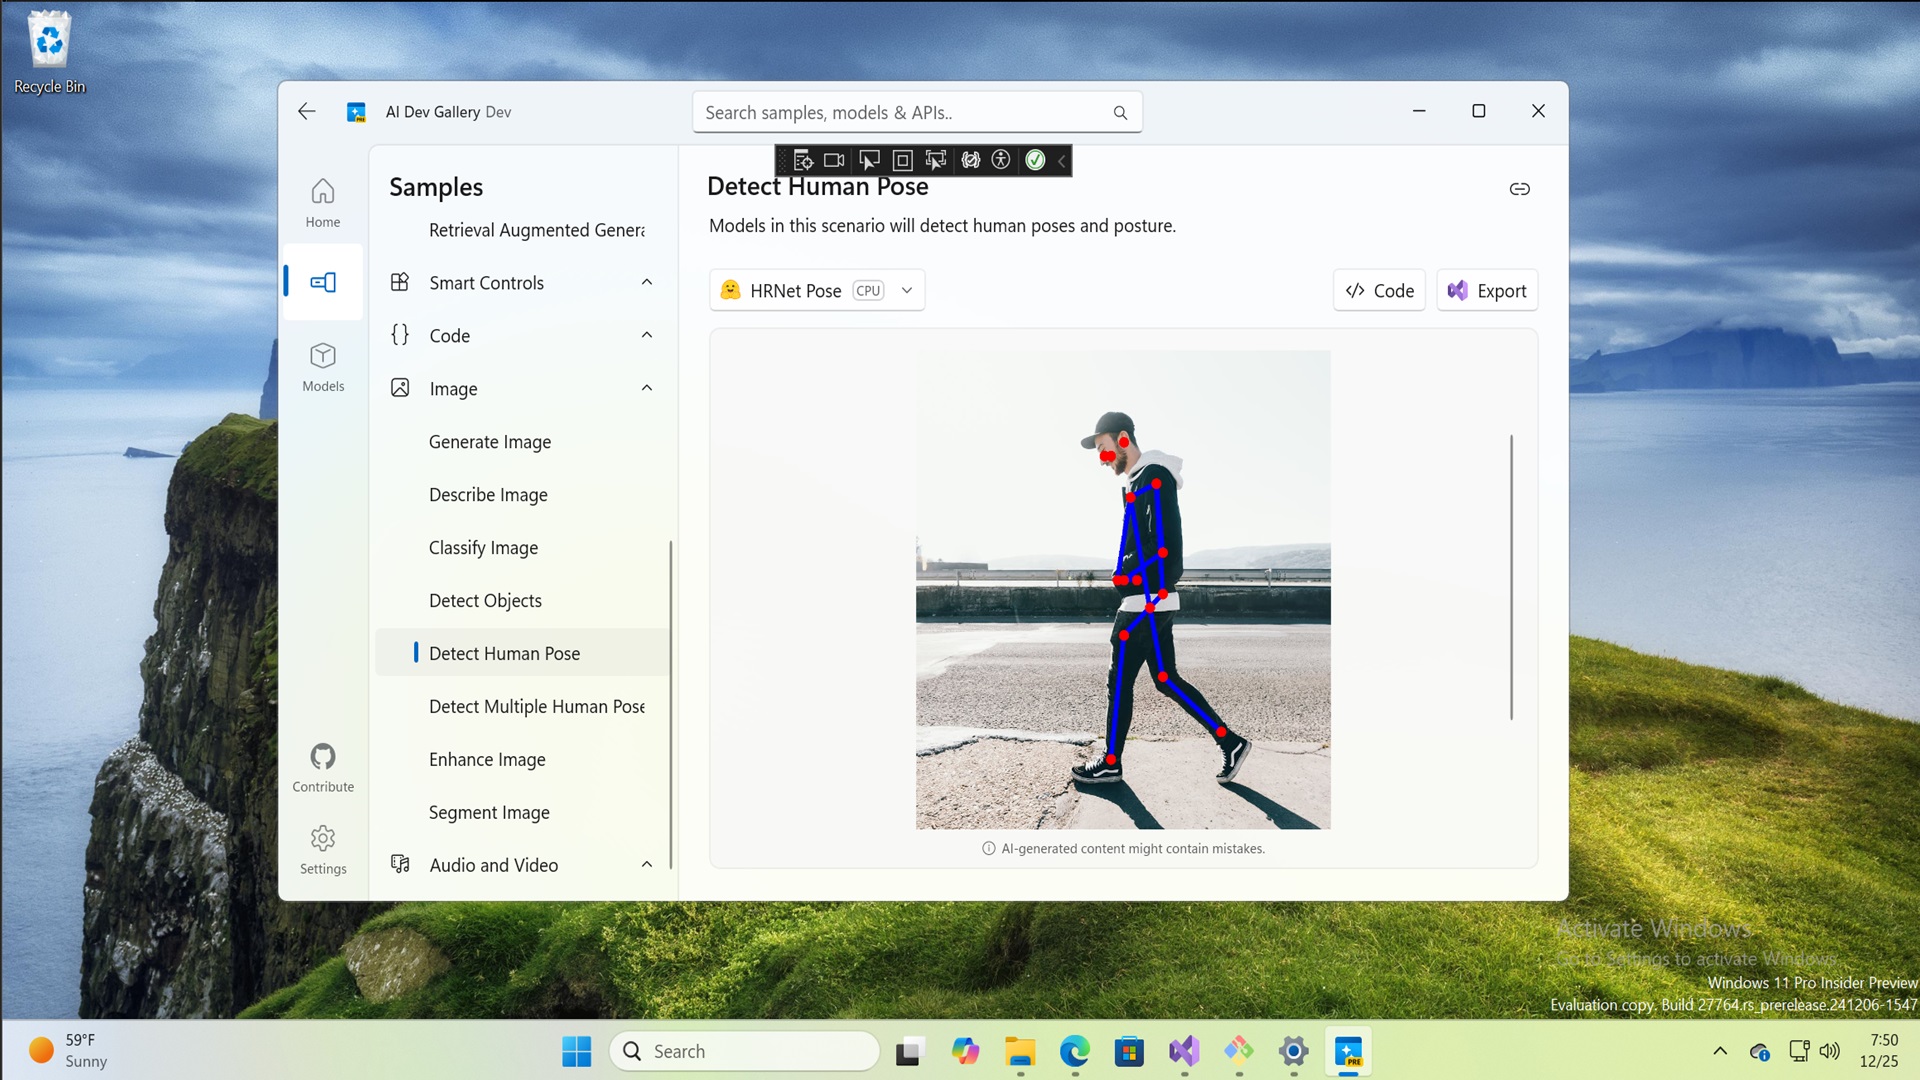
Task: Collapse the Code samples group
Action: 647,335
